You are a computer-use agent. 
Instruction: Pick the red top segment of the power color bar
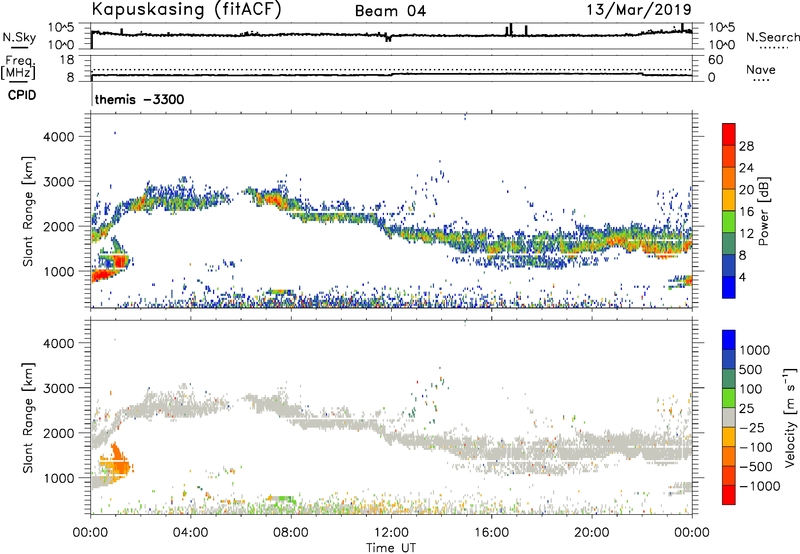[x=729, y=134]
